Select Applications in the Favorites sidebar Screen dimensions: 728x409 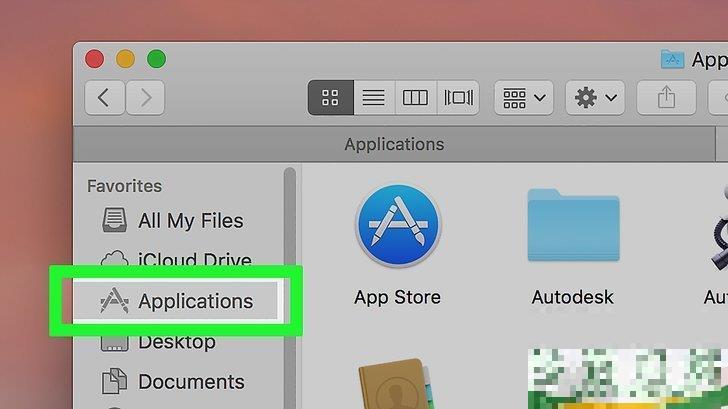coord(195,301)
